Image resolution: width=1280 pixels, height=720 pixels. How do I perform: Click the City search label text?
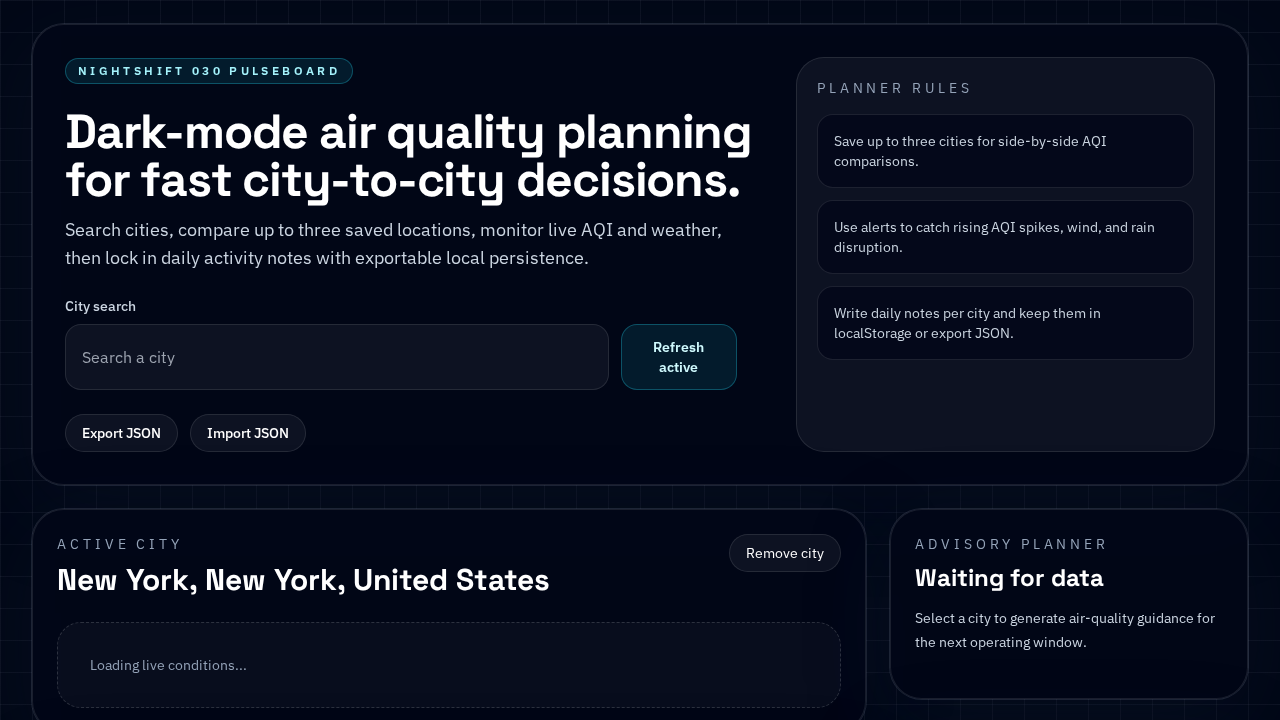(100, 306)
